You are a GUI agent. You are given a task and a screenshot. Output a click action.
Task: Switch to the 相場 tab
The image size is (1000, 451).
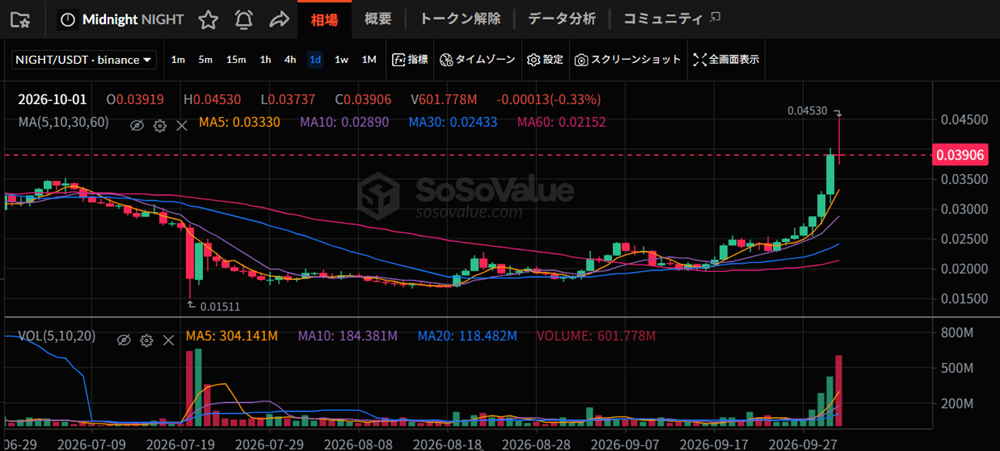[324, 19]
